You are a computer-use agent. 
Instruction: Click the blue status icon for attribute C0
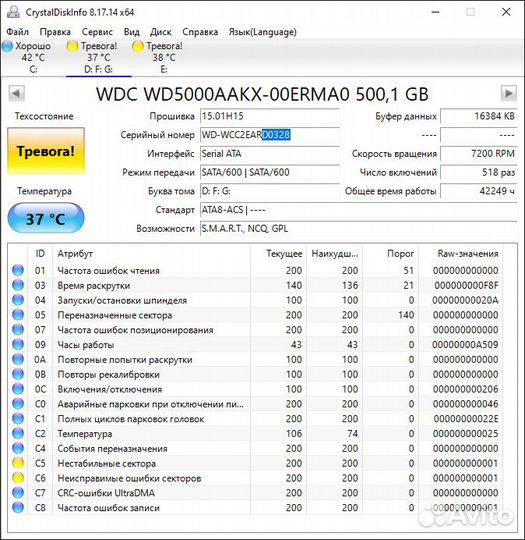pyautogui.click(x=18, y=404)
